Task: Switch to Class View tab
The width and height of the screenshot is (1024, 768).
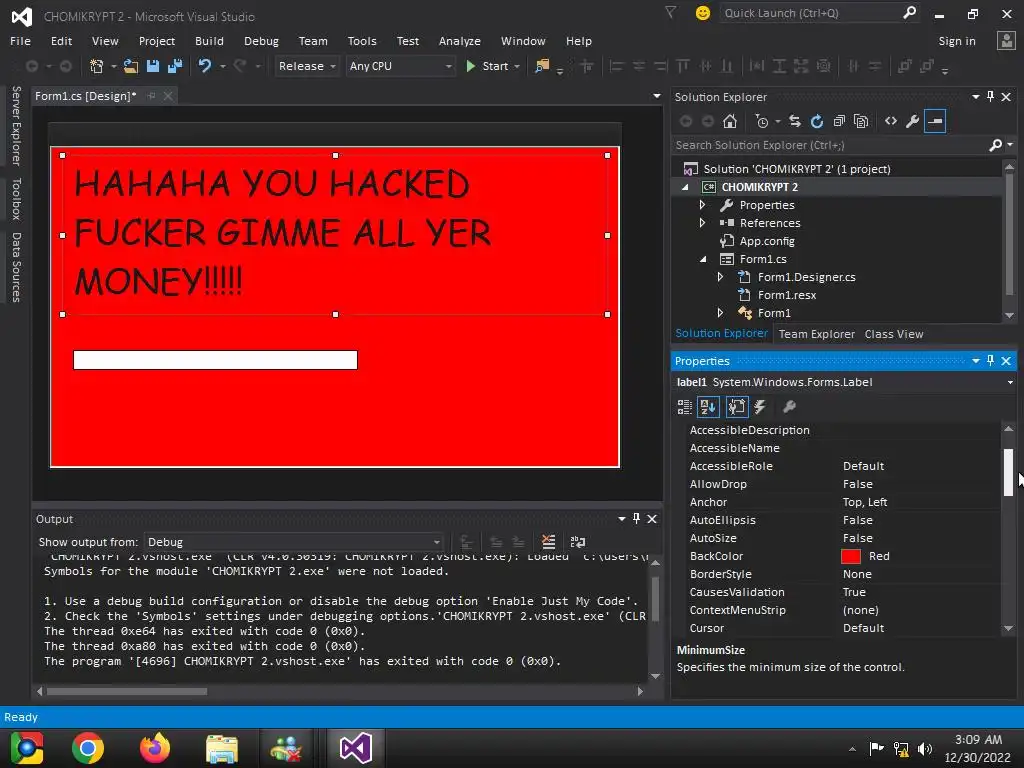Action: coord(893,334)
